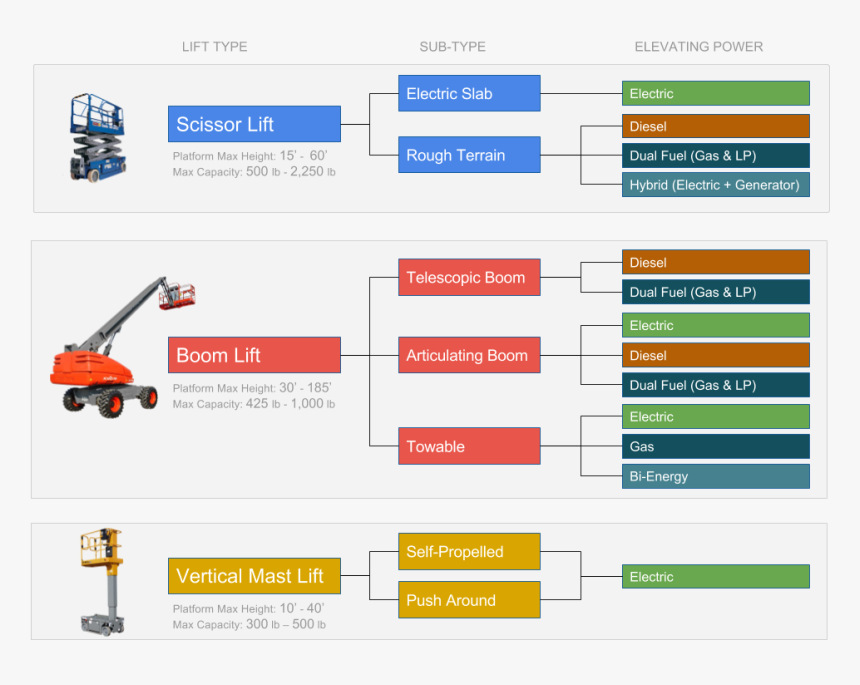The height and width of the screenshot is (685, 860).
Task: Select the blue Scissor Lift box
Action: pos(254,124)
